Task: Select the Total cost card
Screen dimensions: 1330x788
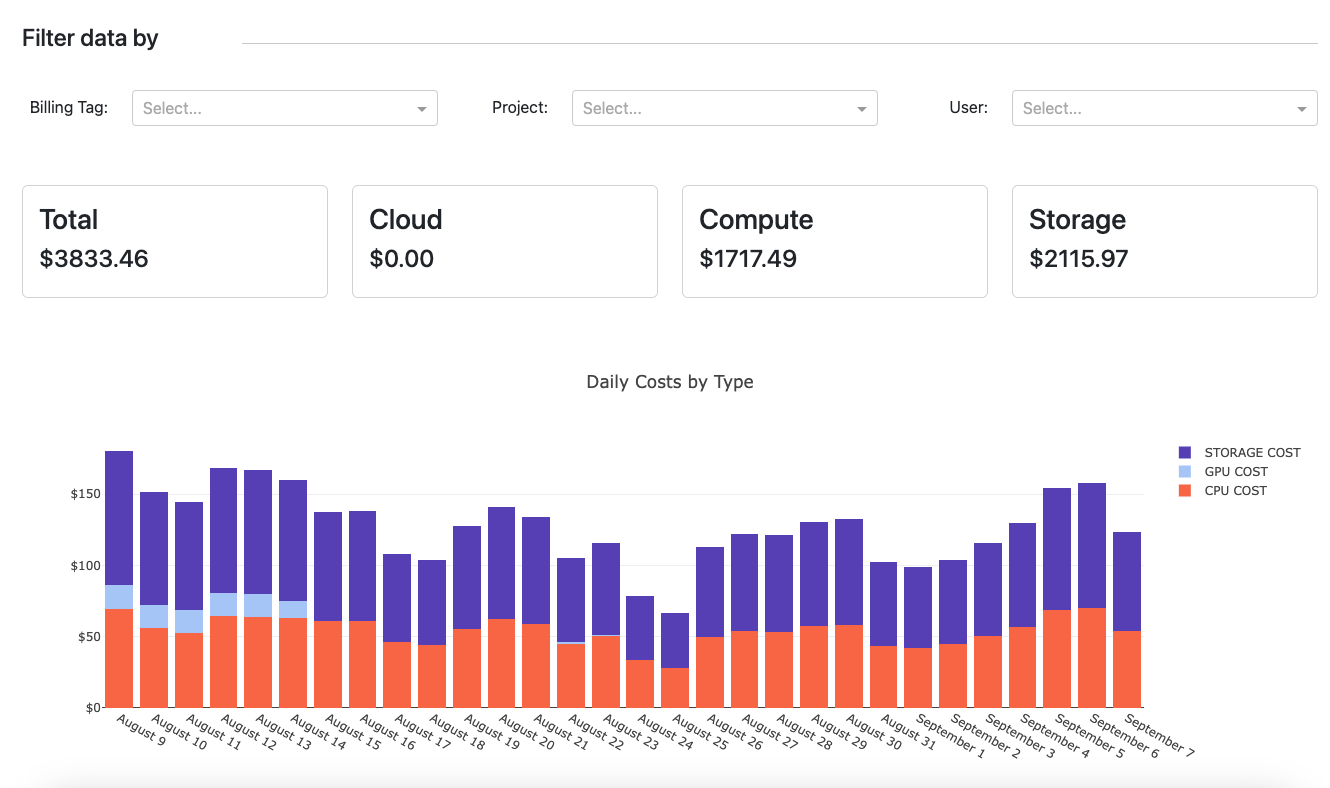Action: pyautogui.click(x=175, y=241)
